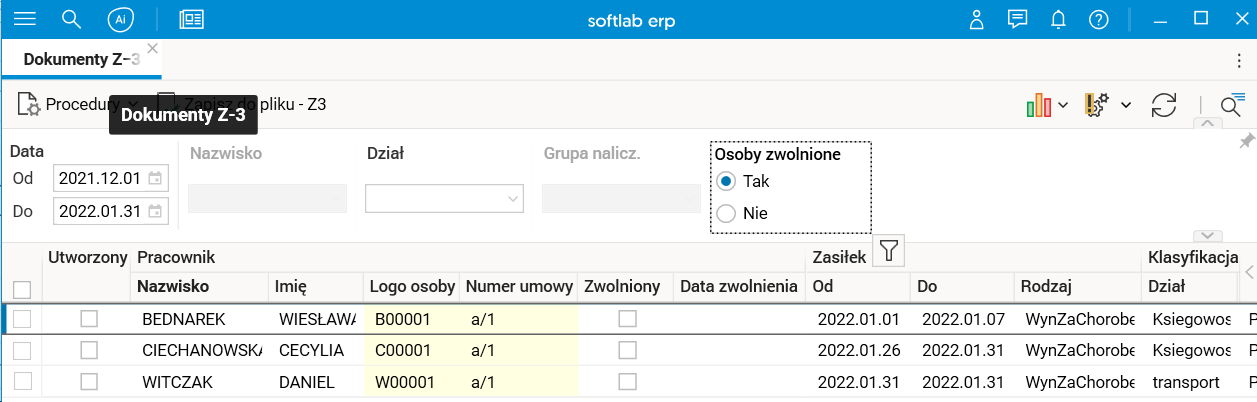Open the user profile icon
The height and width of the screenshot is (402, 1257).
tap(977, 19)
